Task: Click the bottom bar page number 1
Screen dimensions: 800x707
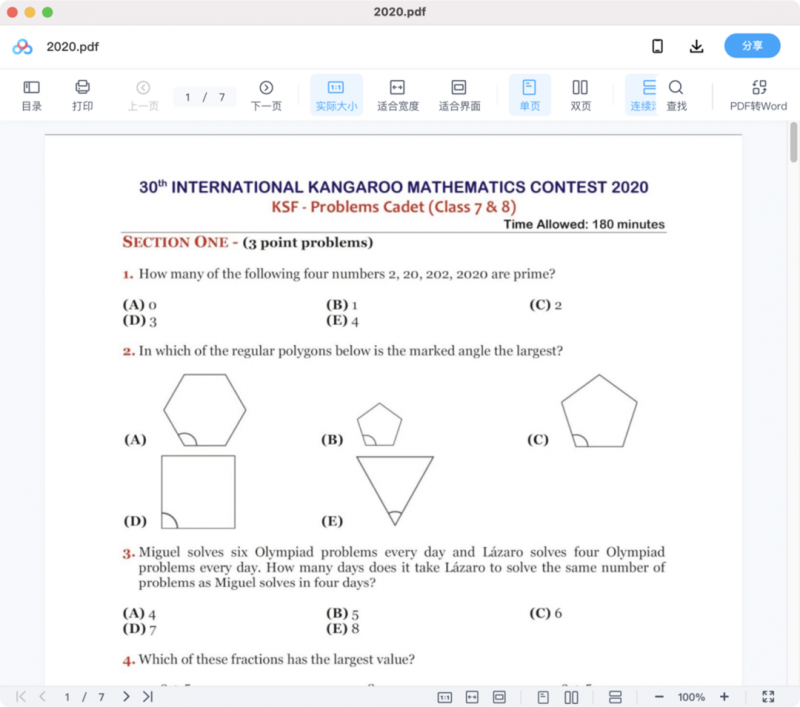Action: pyautogui.click(x=67, y=697)
